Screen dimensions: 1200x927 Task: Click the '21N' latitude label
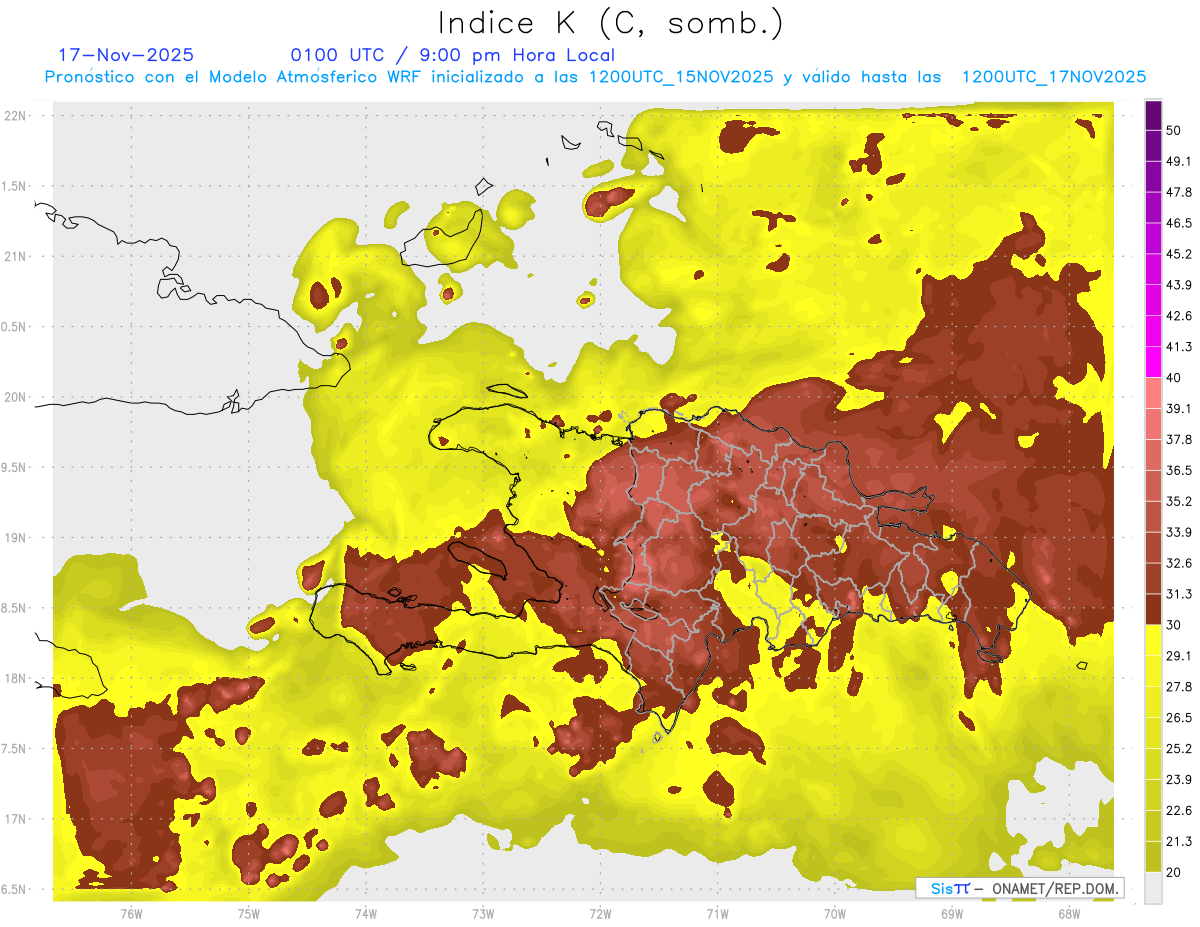pyautogui.click(x=15, y=256)
